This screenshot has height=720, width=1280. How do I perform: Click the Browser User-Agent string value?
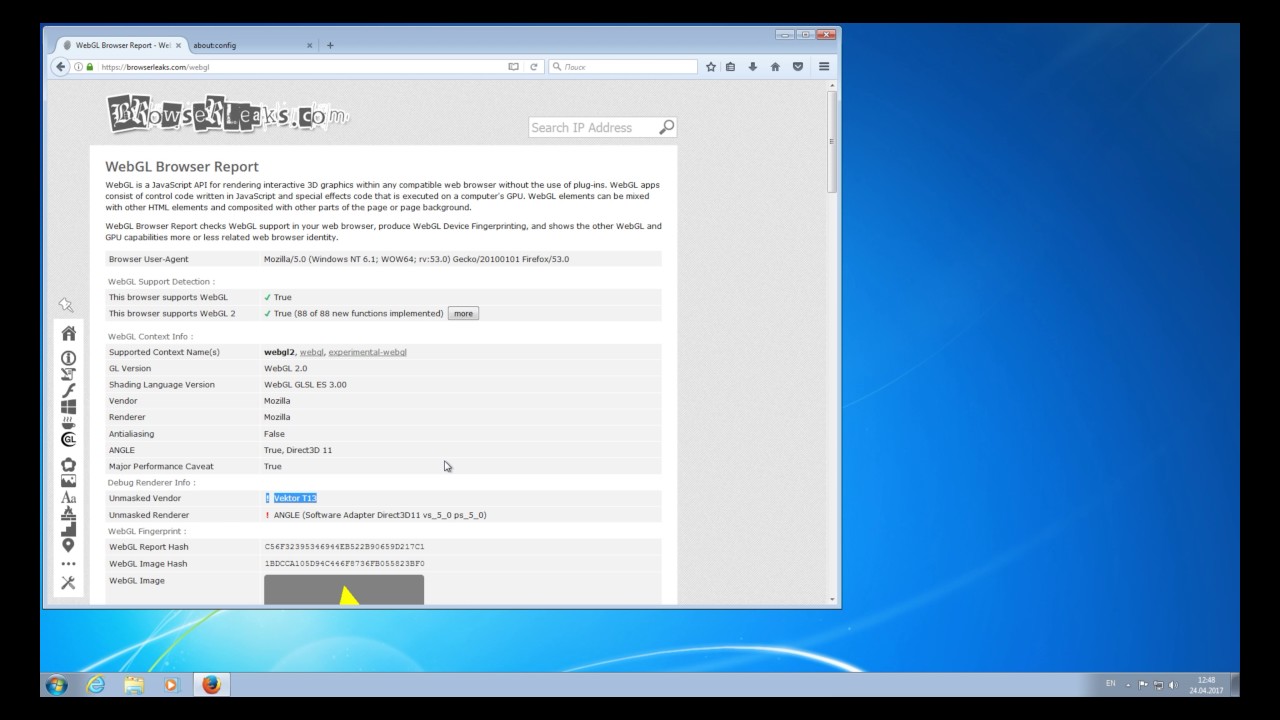tap(416, 259)
